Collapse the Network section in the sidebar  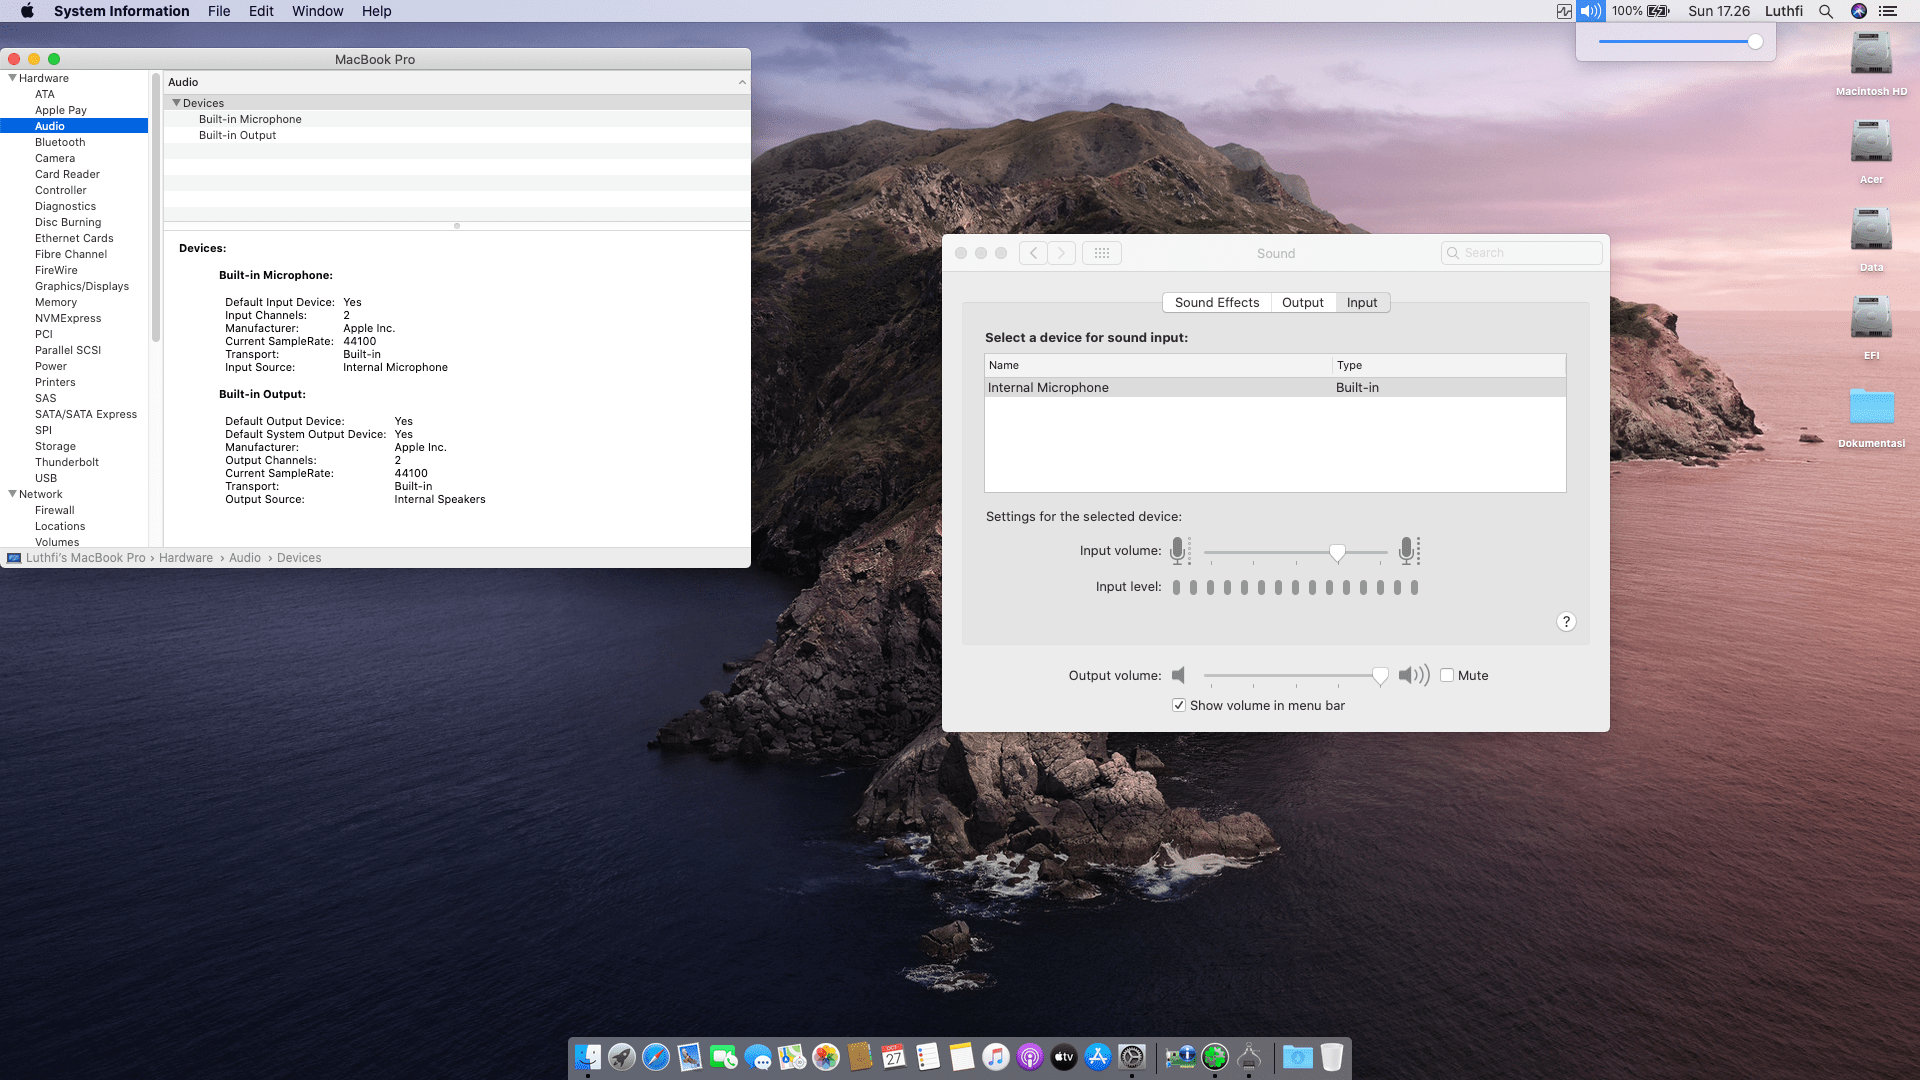[x=12, y=493]
